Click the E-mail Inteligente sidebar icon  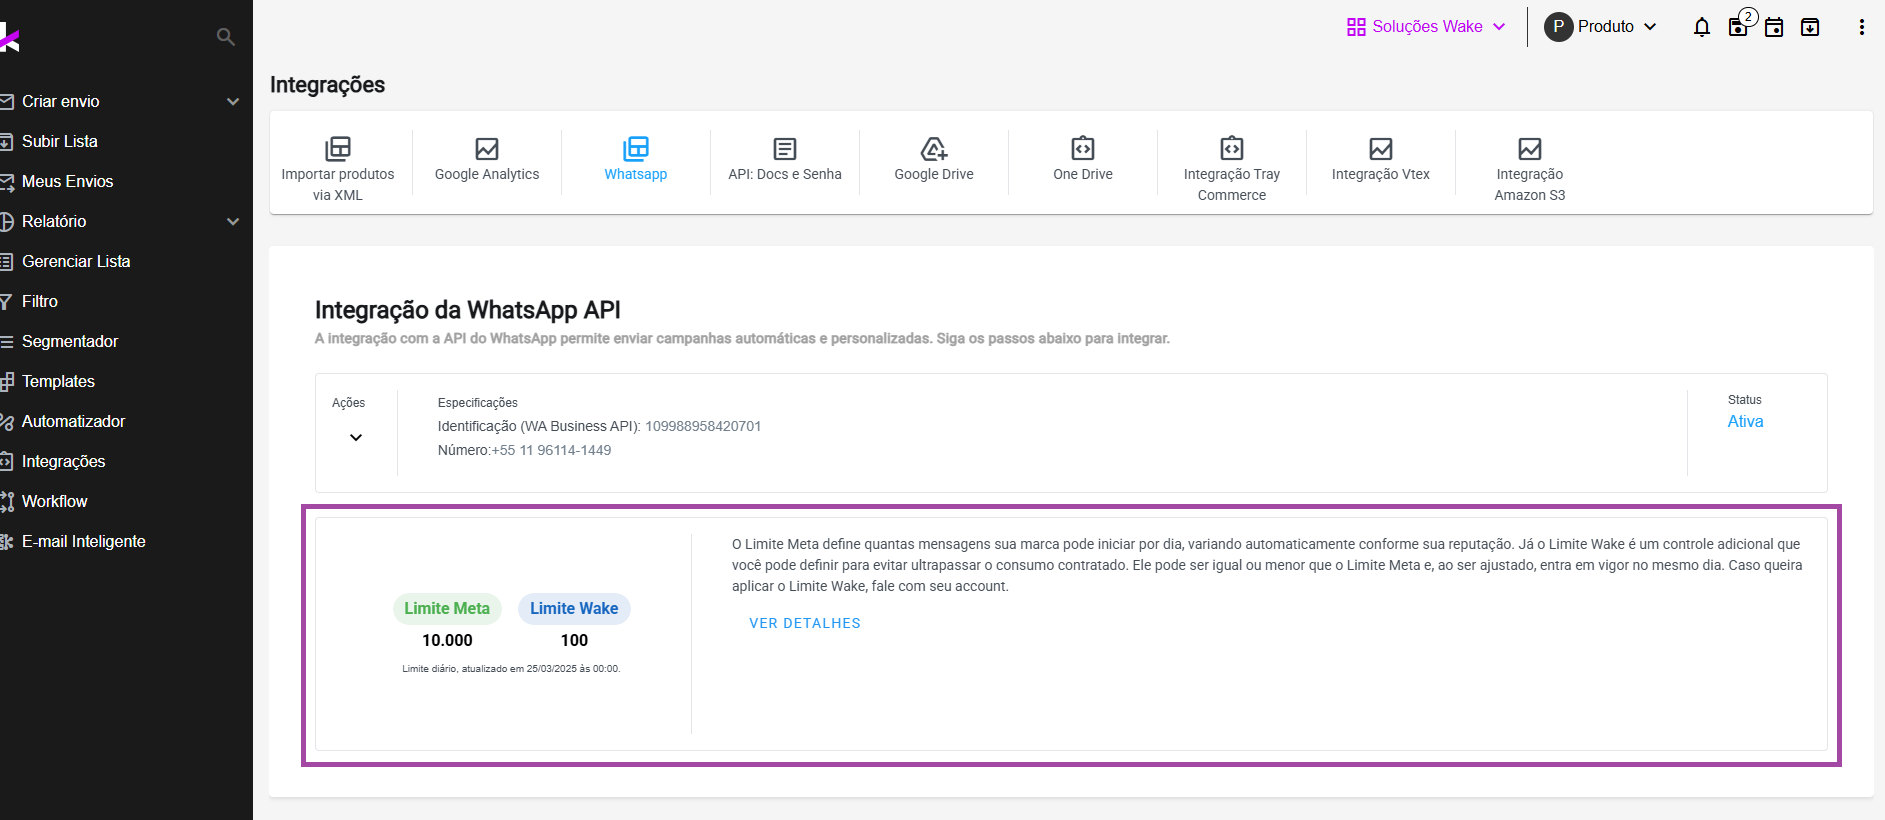point(5,542)
